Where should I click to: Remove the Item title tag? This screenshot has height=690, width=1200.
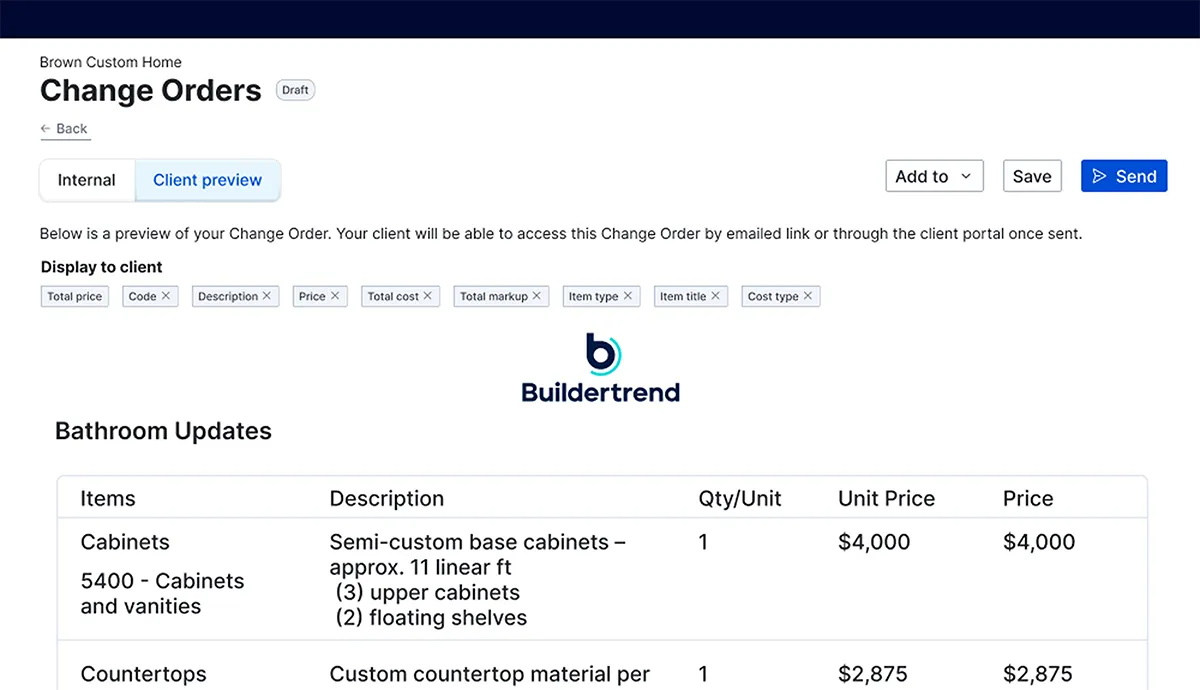point(716,296)
